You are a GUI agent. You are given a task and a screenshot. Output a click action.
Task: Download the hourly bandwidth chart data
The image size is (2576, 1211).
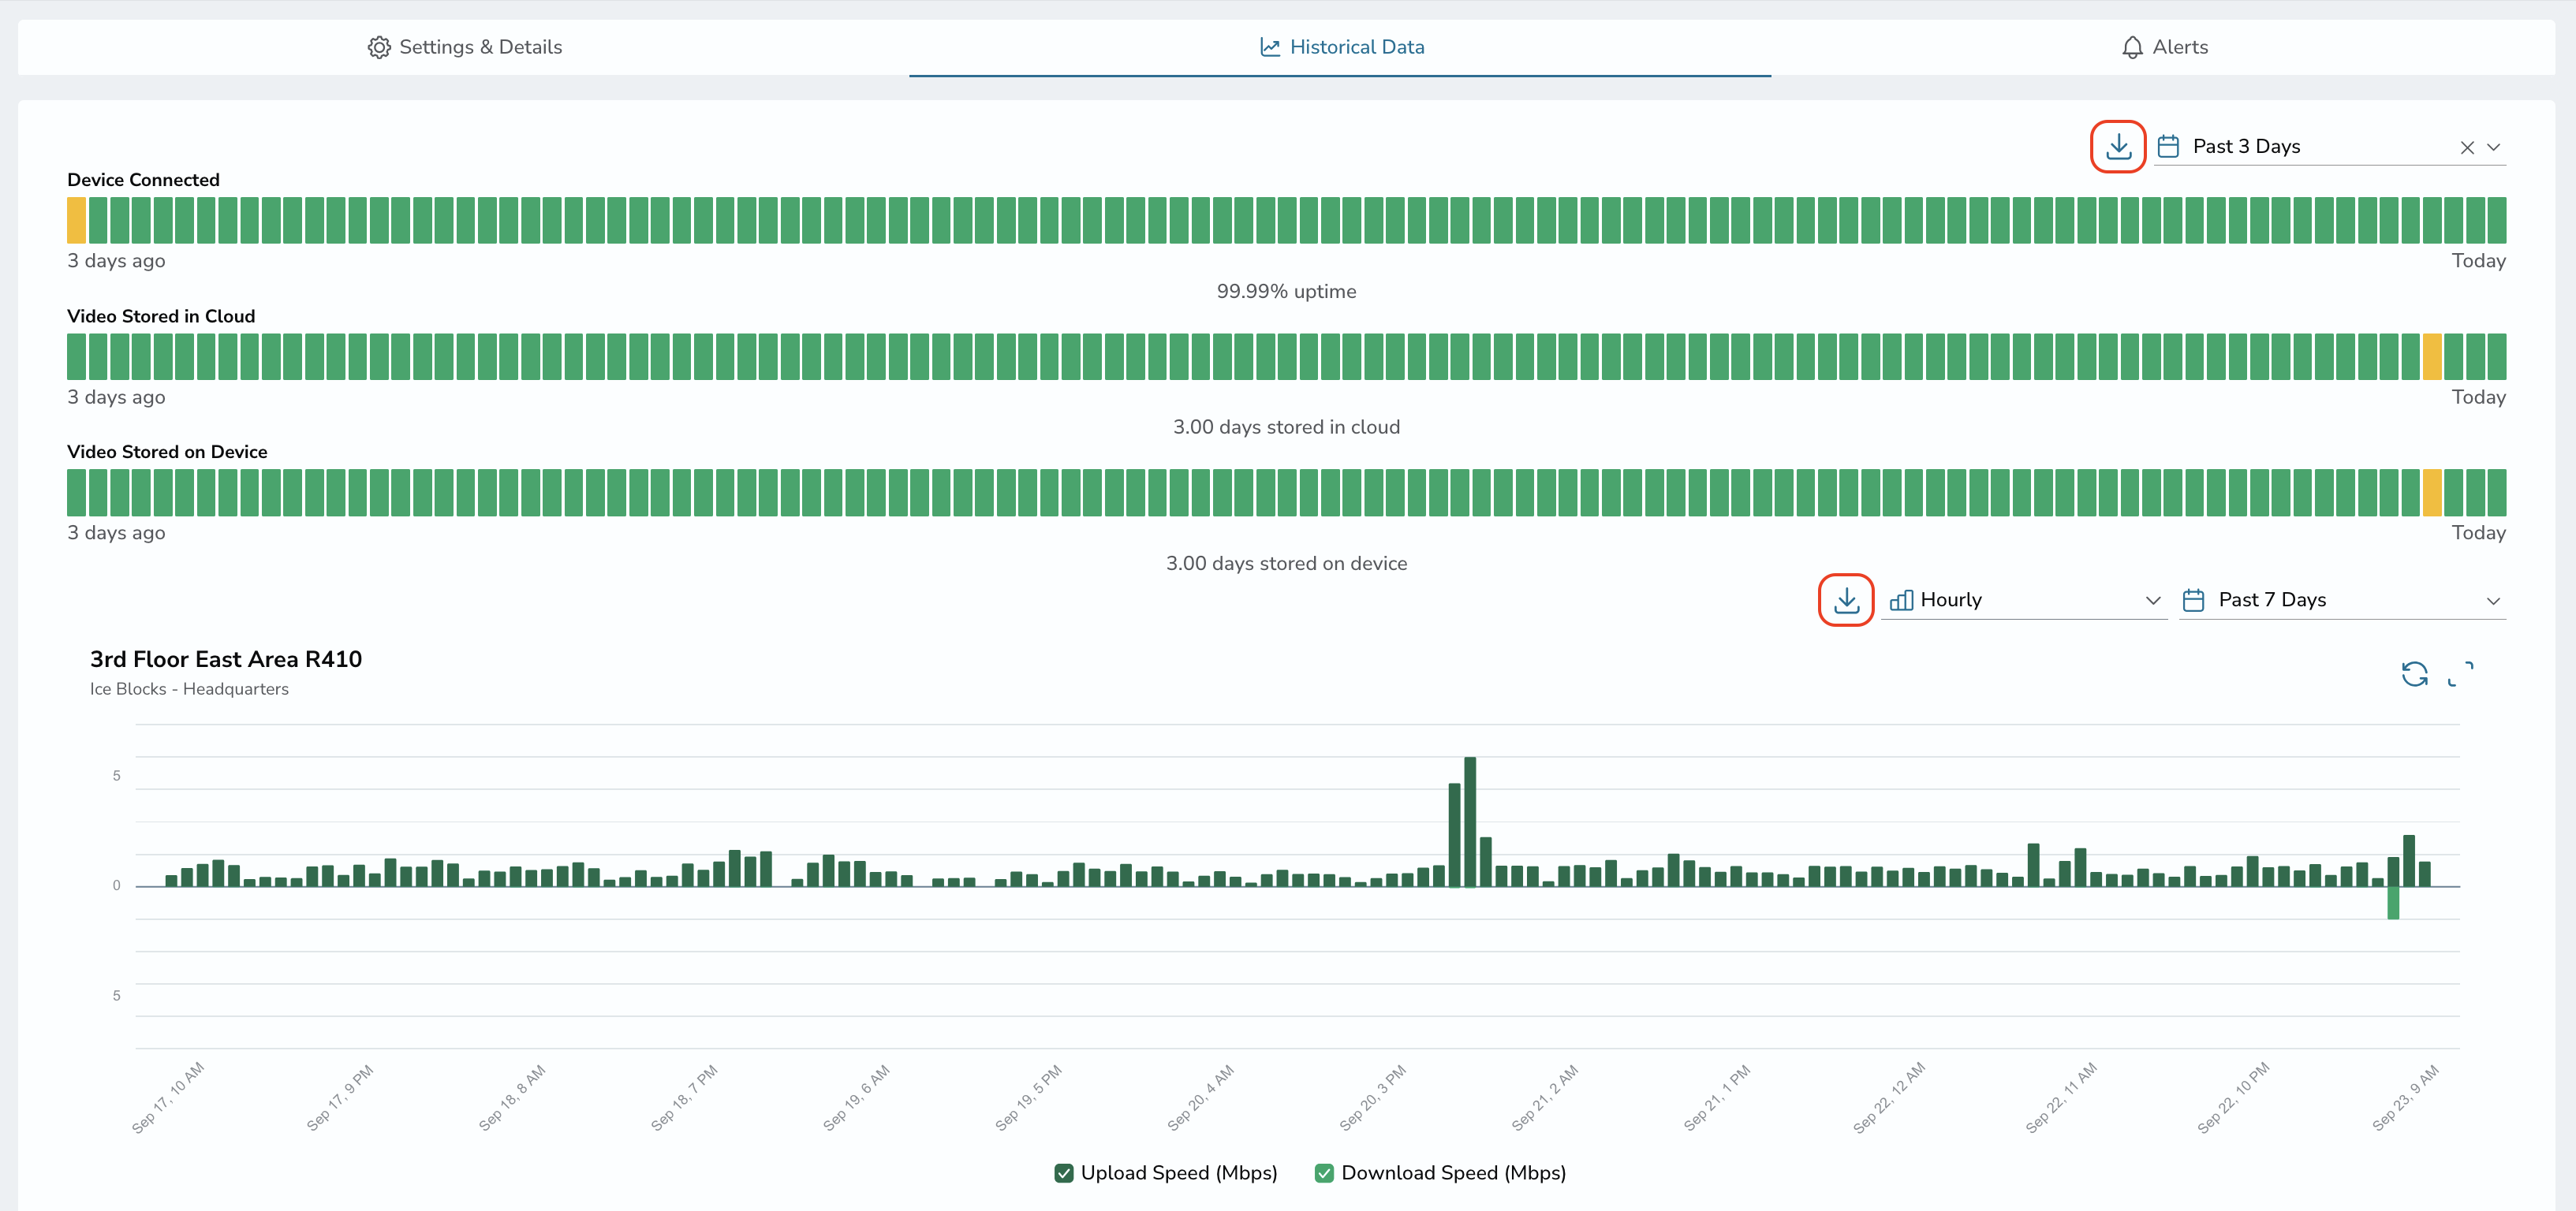point(1846,600)
